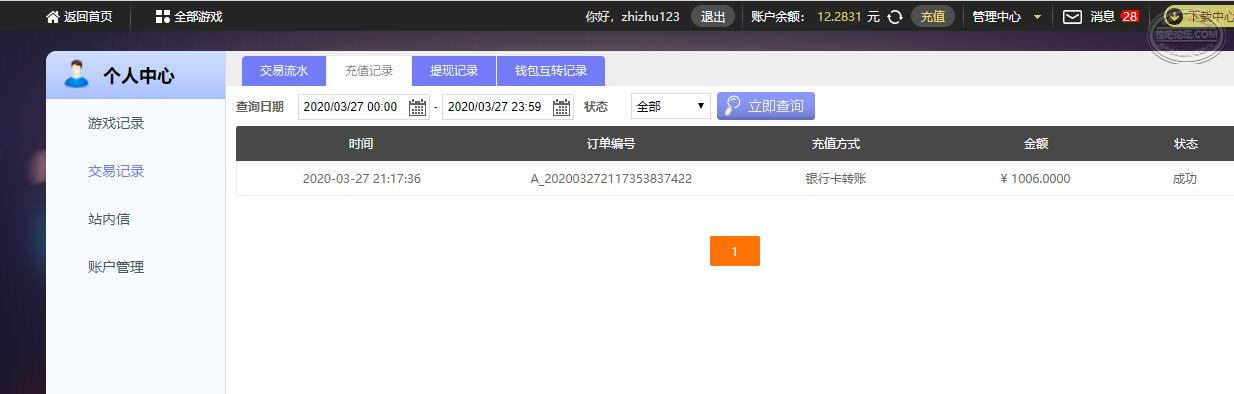This screenshot has width=1234, height=394.
Task: Open the start date calendar icon
Action: click(x=418, y=107)
